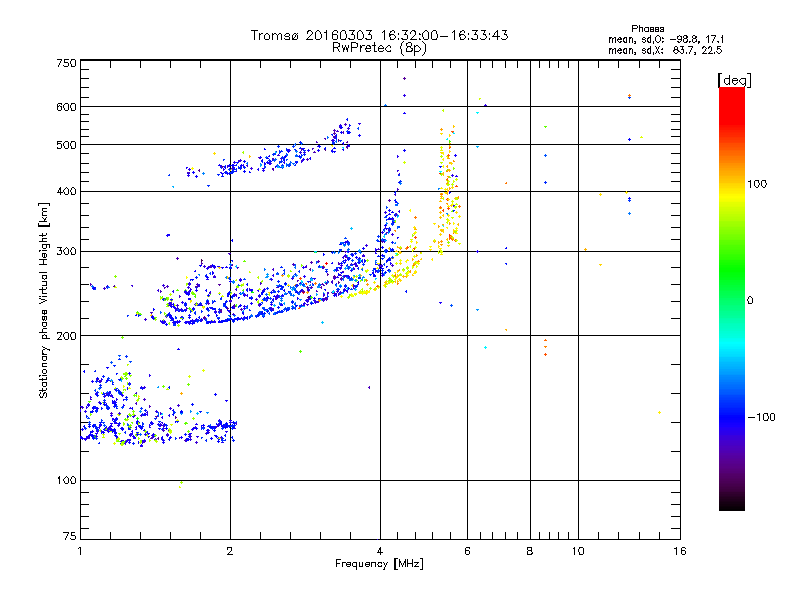Click the '75' height axis tick label
The height and width of the screenshot is (600, 800).
tap(70, 536)
